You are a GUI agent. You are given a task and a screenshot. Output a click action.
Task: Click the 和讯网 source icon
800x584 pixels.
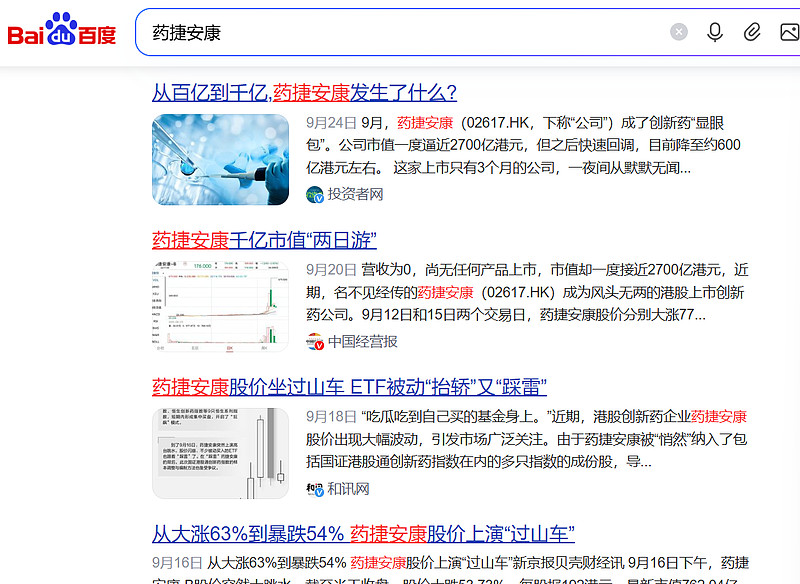coord(315,489)
